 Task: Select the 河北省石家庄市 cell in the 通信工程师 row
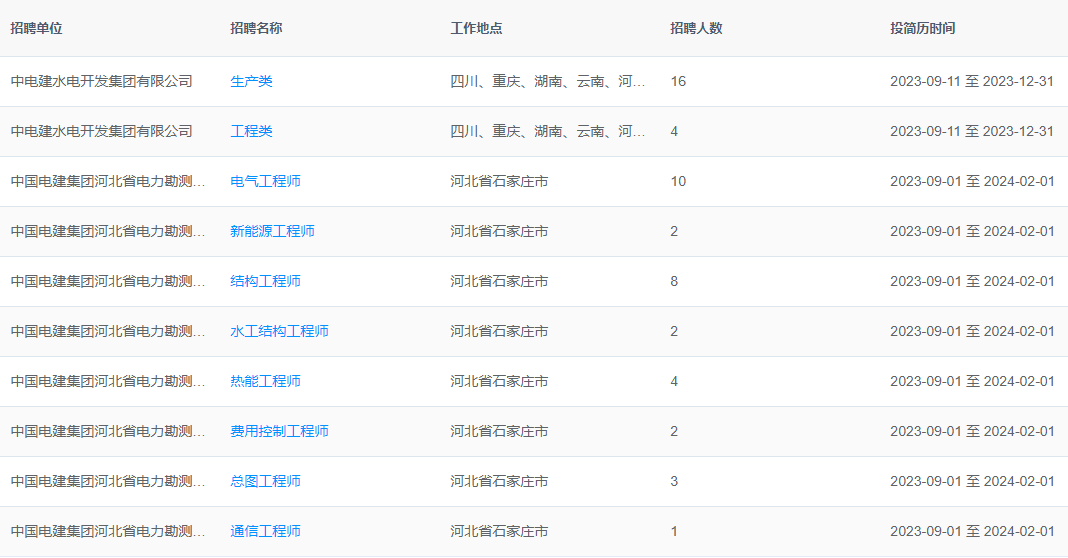tap(499, 531)
